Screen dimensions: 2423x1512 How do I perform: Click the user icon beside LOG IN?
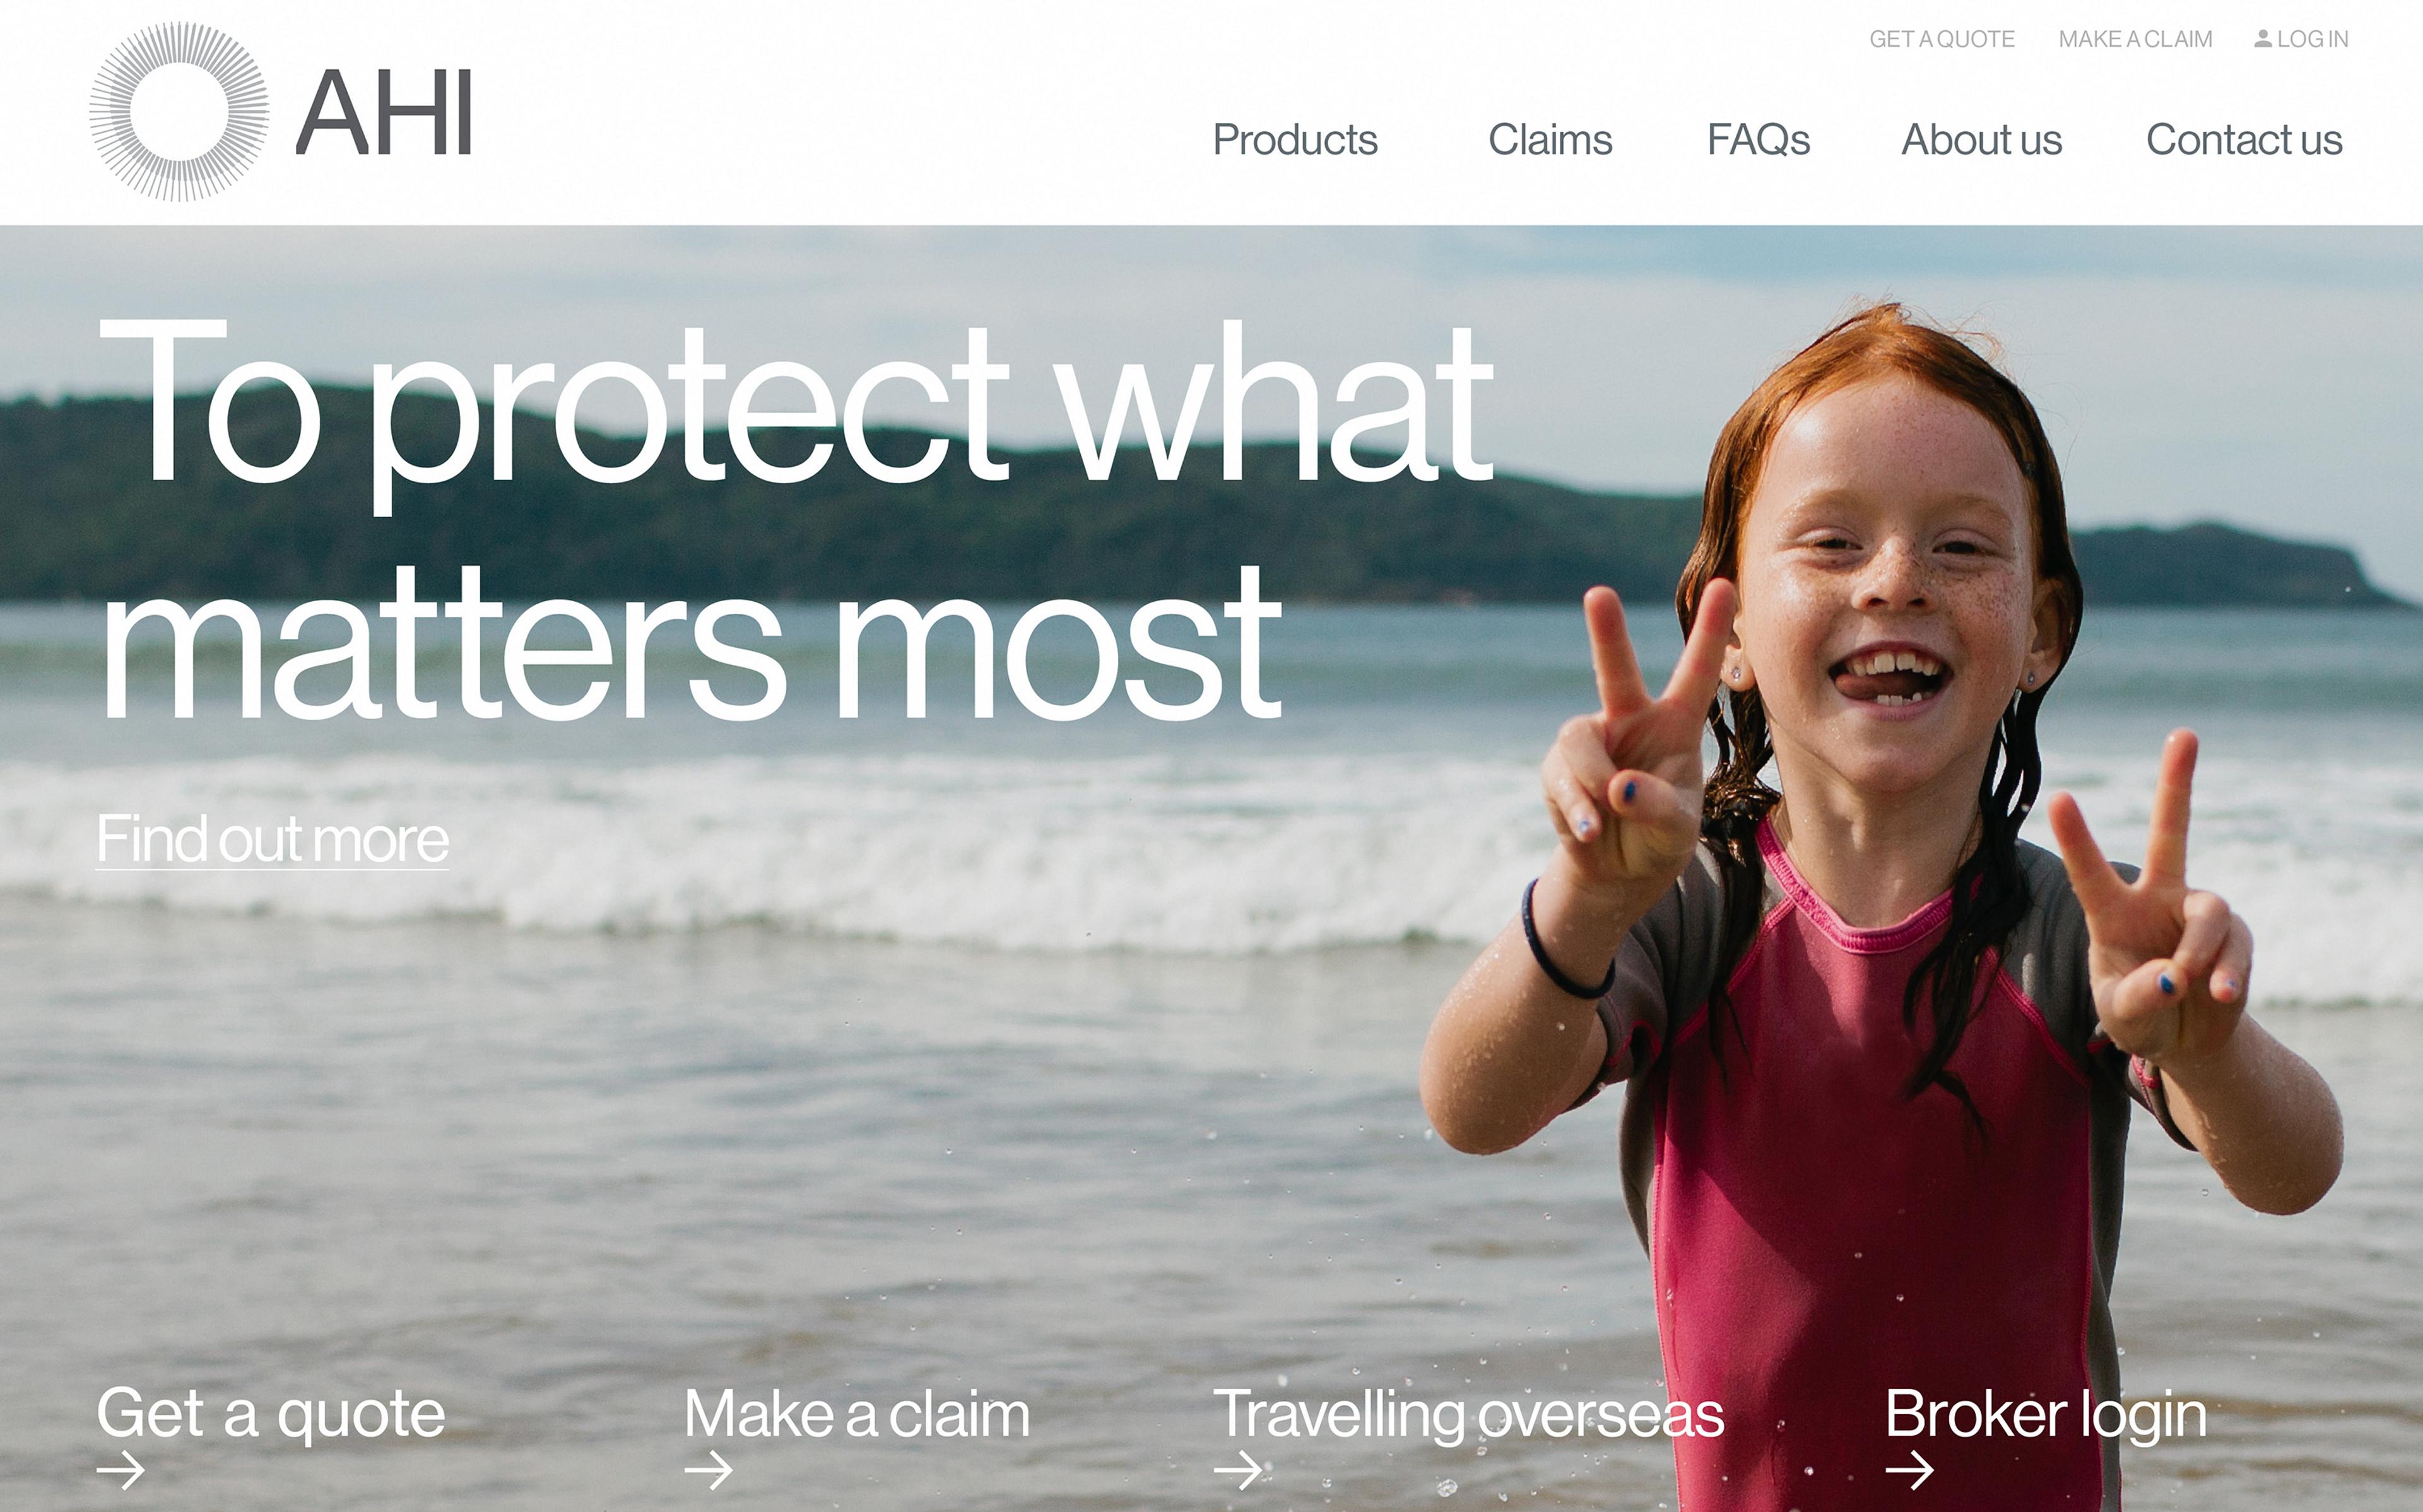[x=2263, y=39]
